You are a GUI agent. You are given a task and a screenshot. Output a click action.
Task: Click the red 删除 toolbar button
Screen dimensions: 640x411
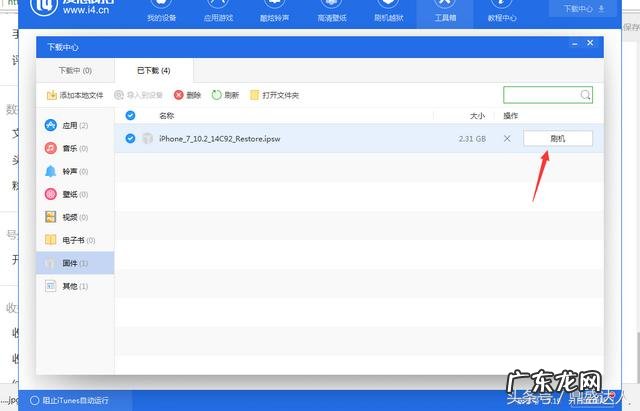tap(187, 95)
